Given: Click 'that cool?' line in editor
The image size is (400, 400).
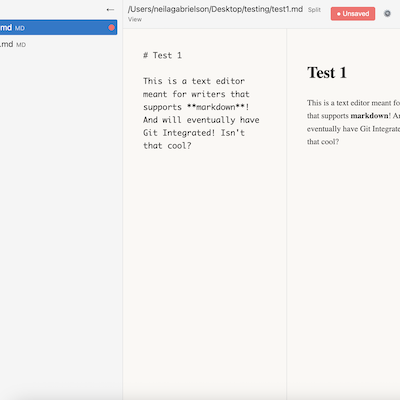Looking at the screenshot, I should pyautogui.click(x=167, y=146).
